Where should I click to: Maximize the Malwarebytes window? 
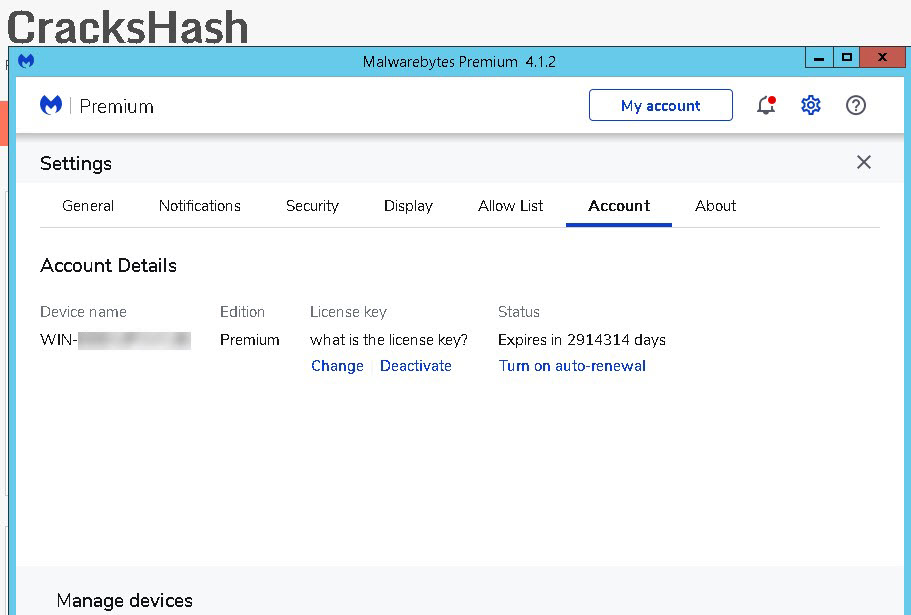coord(847,57)
